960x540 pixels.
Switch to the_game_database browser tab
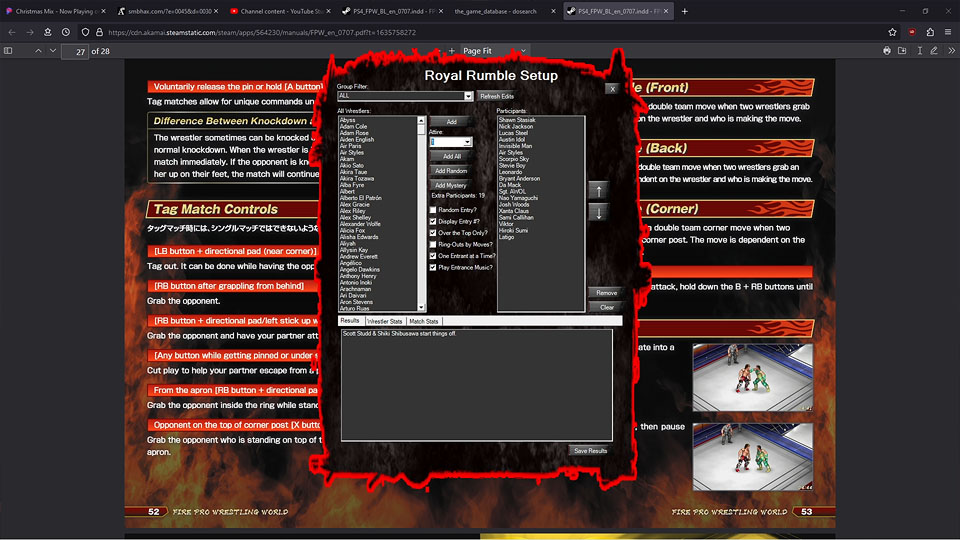pyautogui.click(x=503, y=11)
